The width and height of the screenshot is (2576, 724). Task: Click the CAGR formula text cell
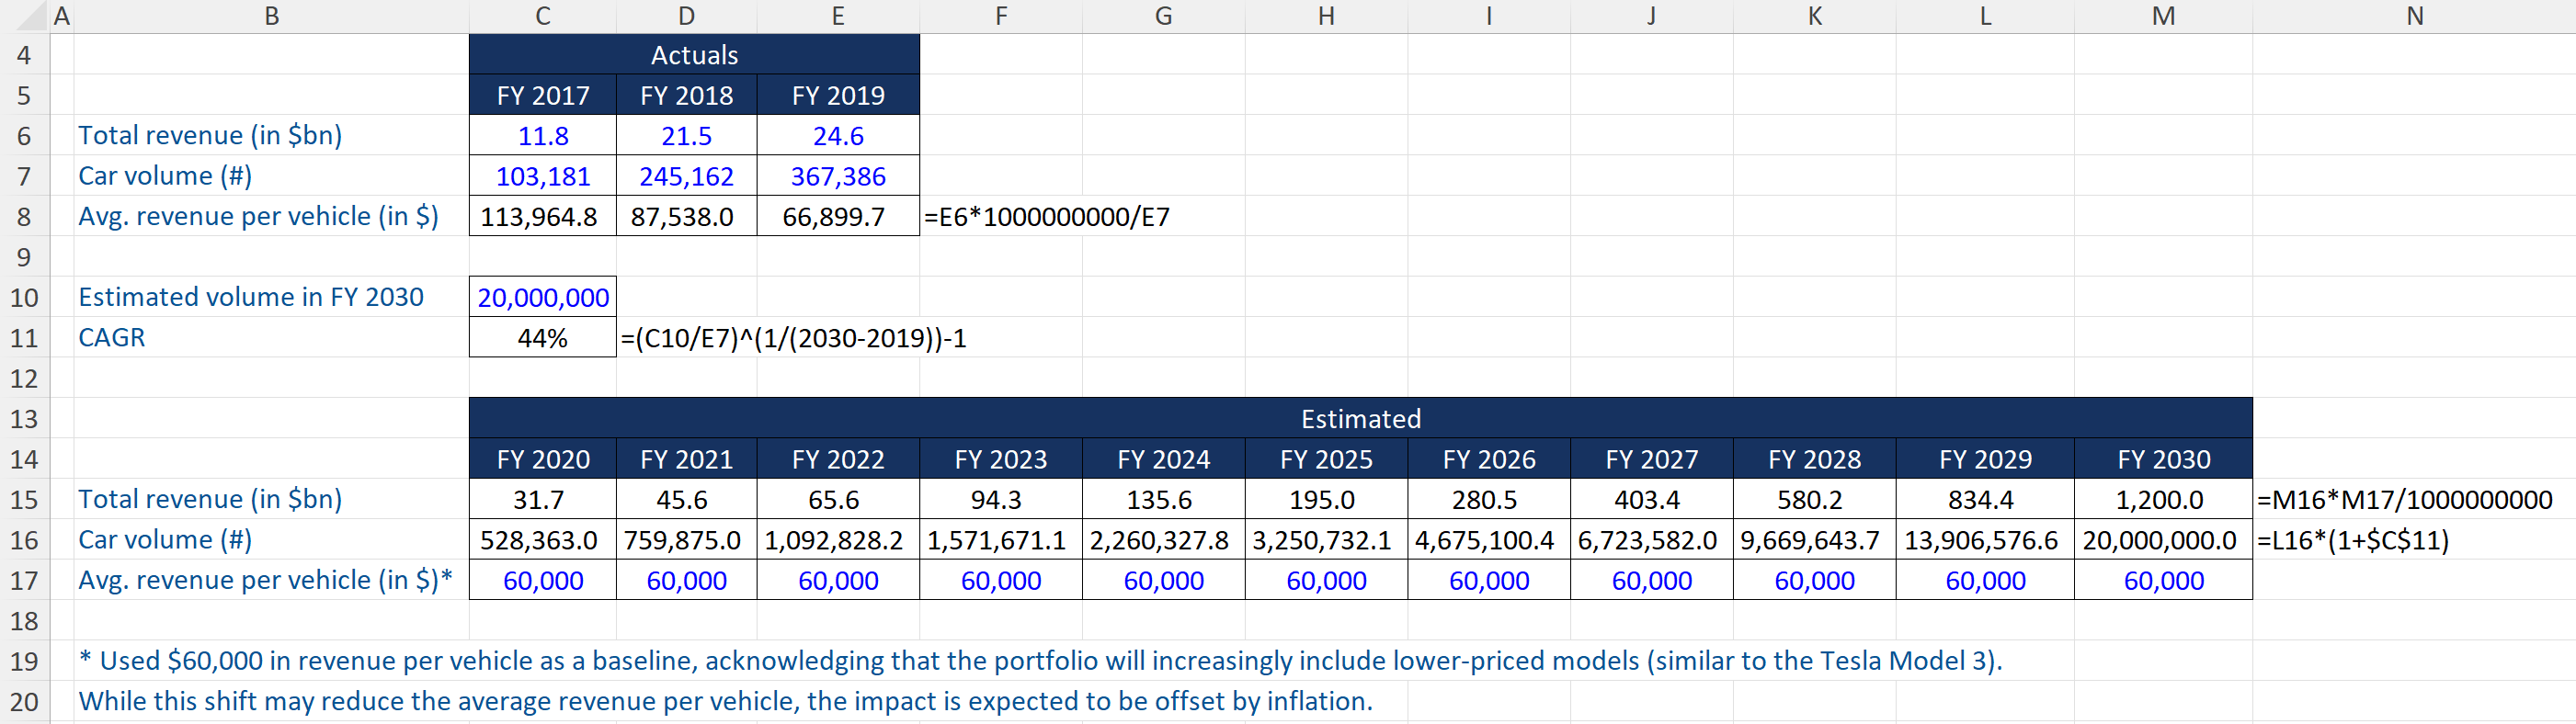793,338
